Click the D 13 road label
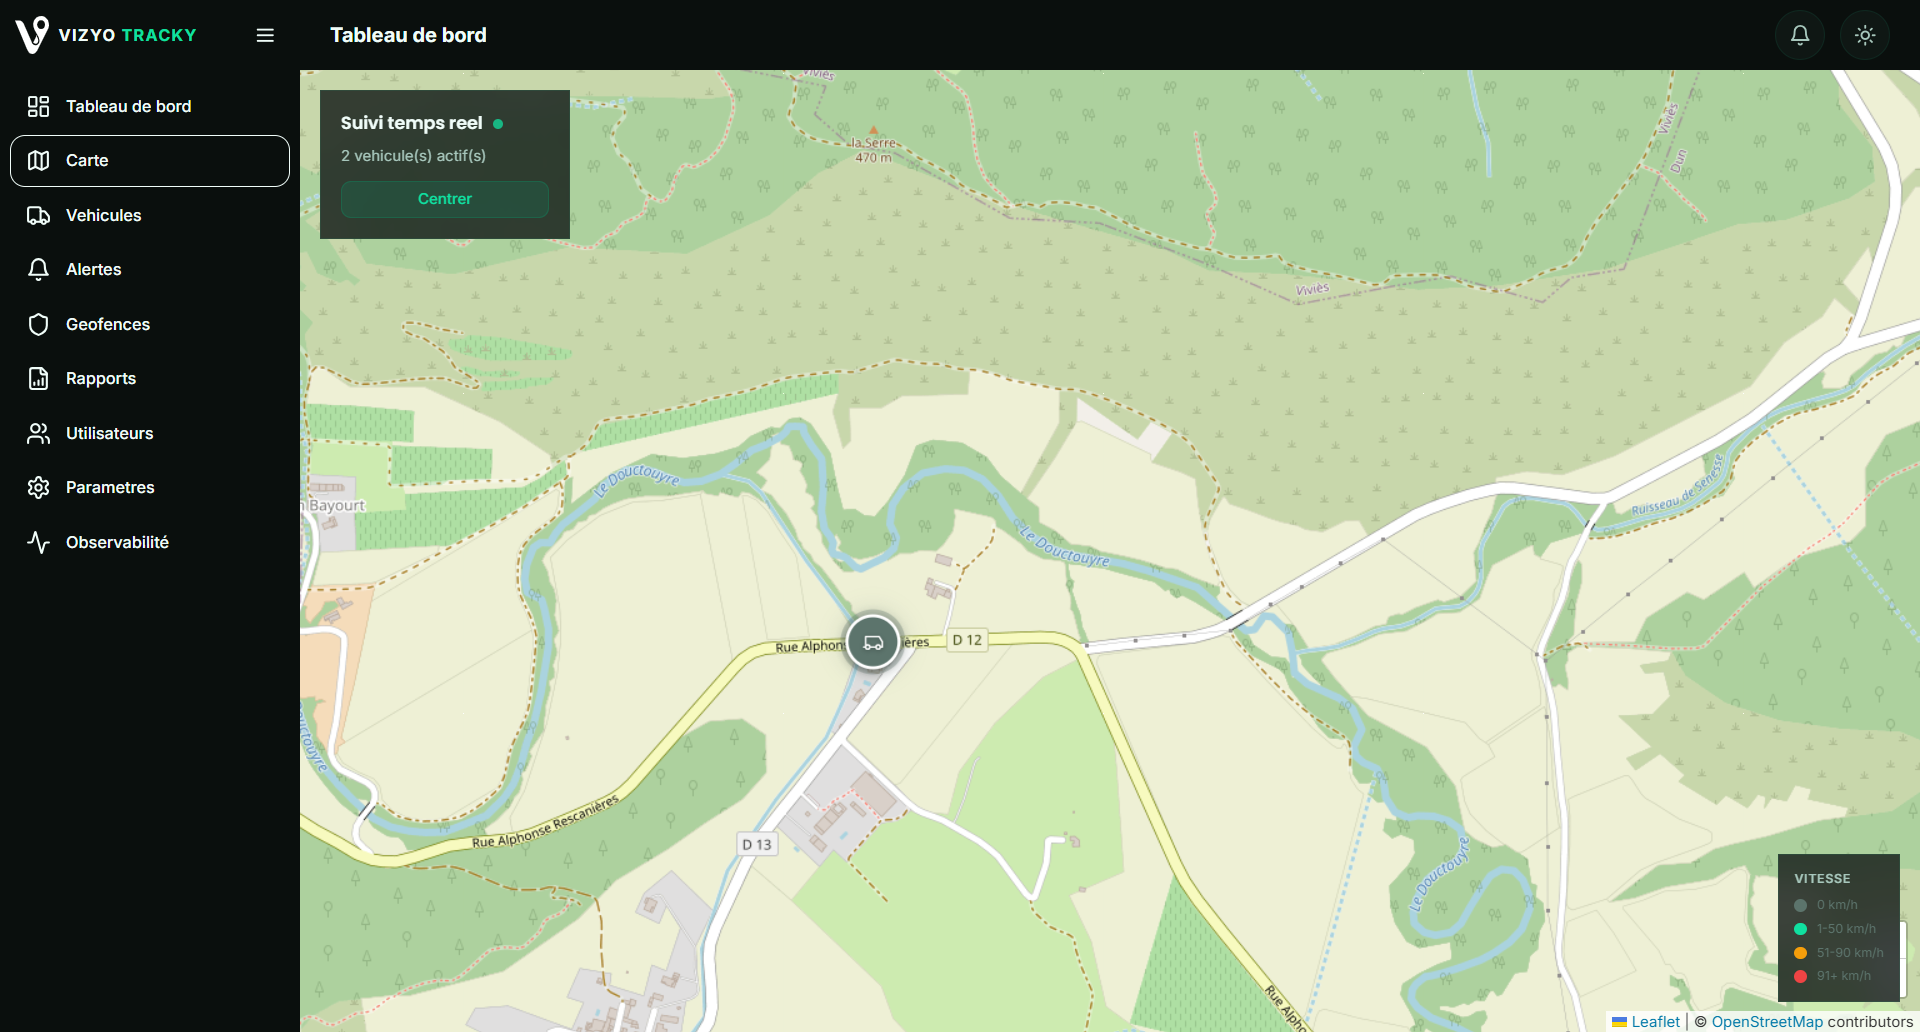This screenshot has width=1920, height=1032. [757, 844]
